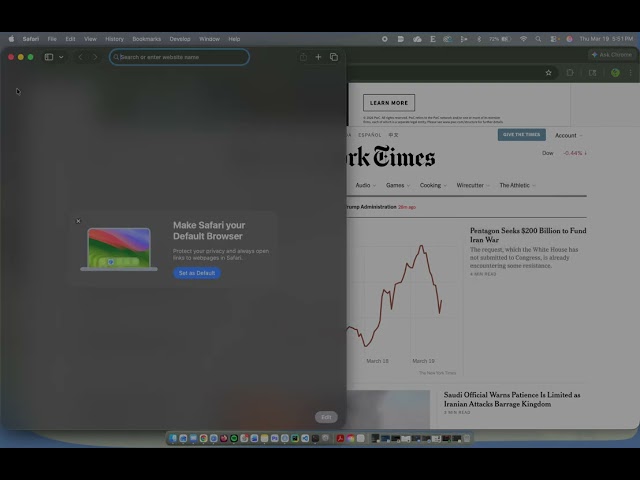Screen dimensions: 640x480
Task: Open Trash in the Dock
Action: (x=467, y=438)
